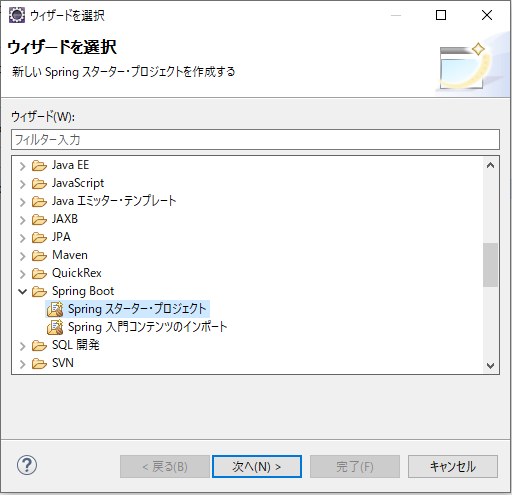Viewport: 512px width, 495px height.
Task: Expand the Maven tree node
Action: 22,256
